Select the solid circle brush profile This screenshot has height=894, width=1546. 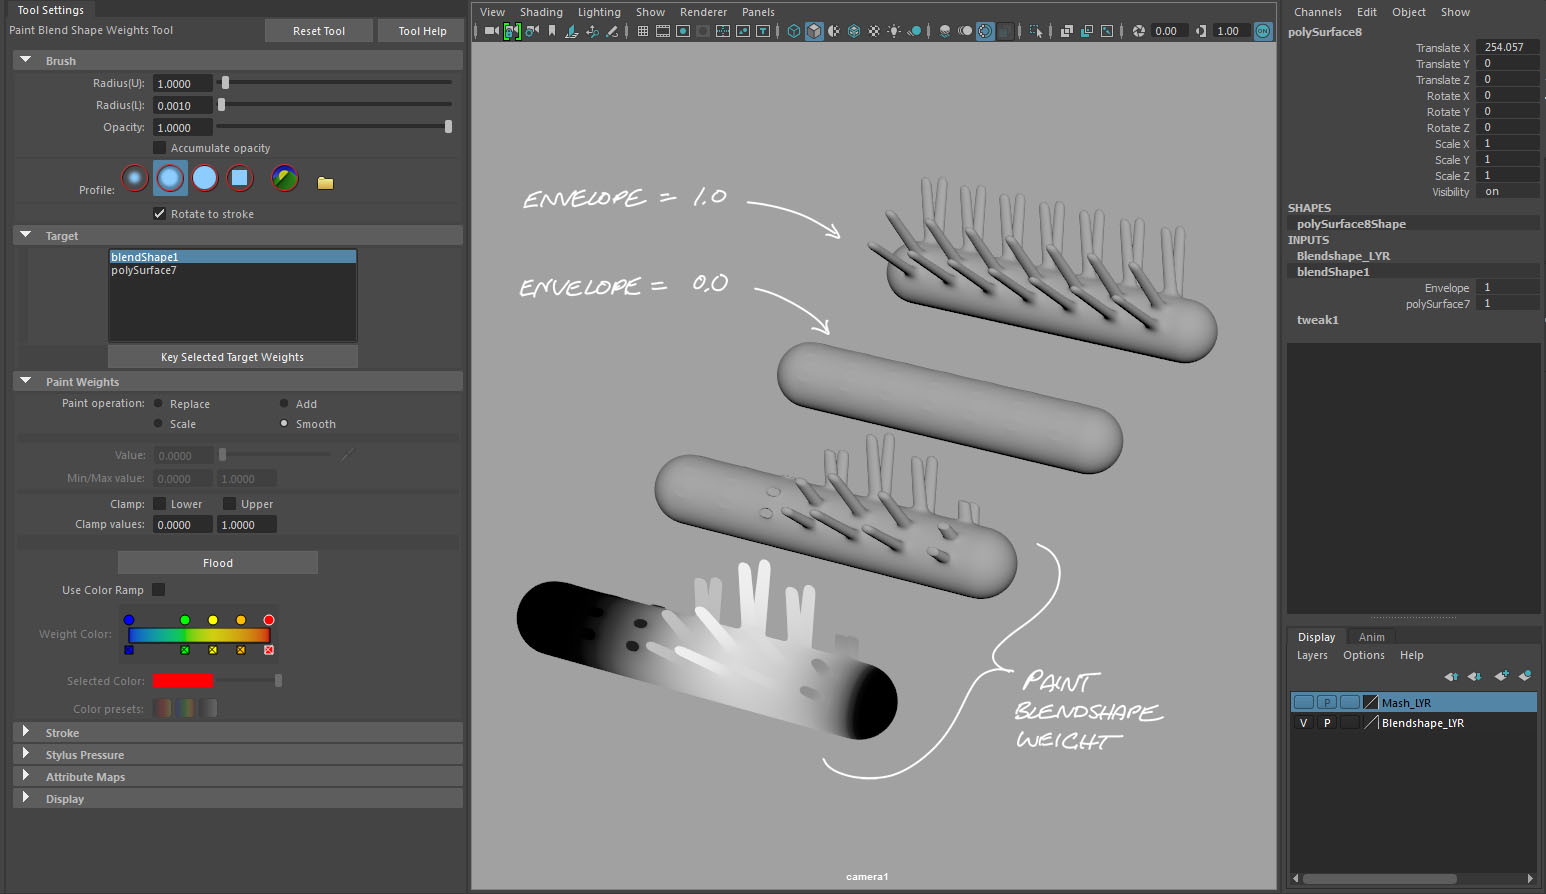click(x=205, y=178)
